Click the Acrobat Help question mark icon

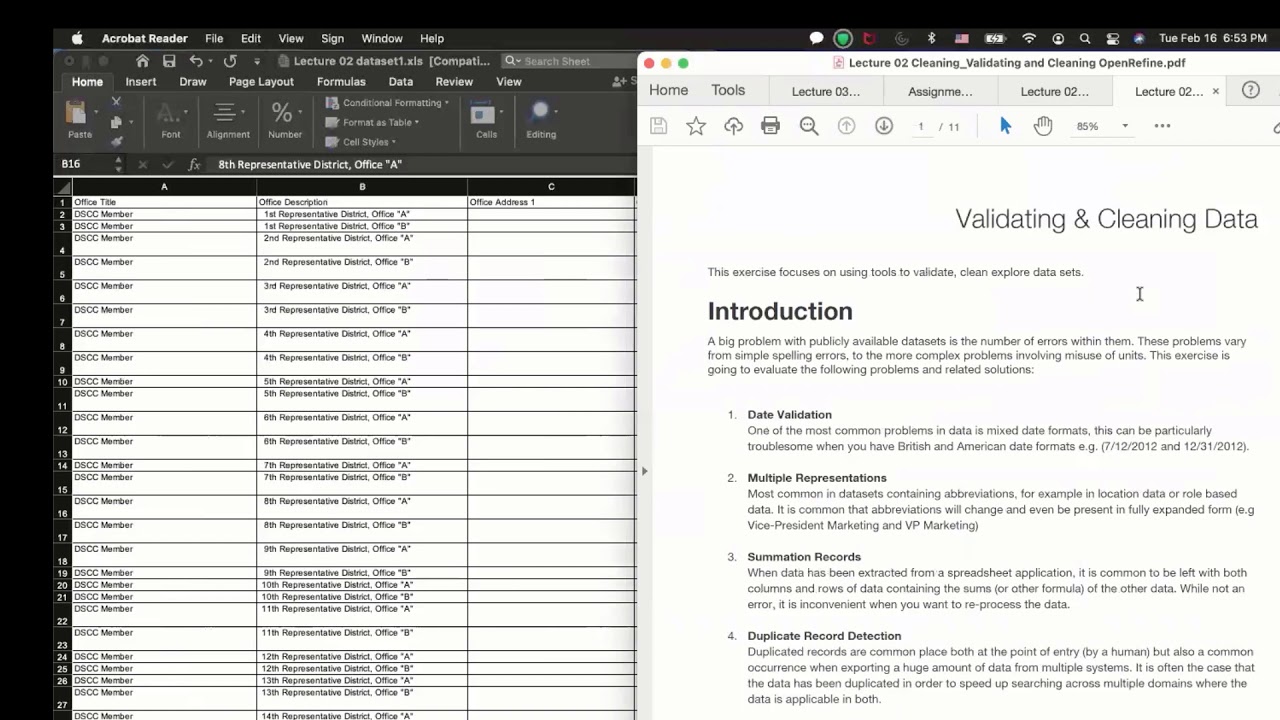1250,90
